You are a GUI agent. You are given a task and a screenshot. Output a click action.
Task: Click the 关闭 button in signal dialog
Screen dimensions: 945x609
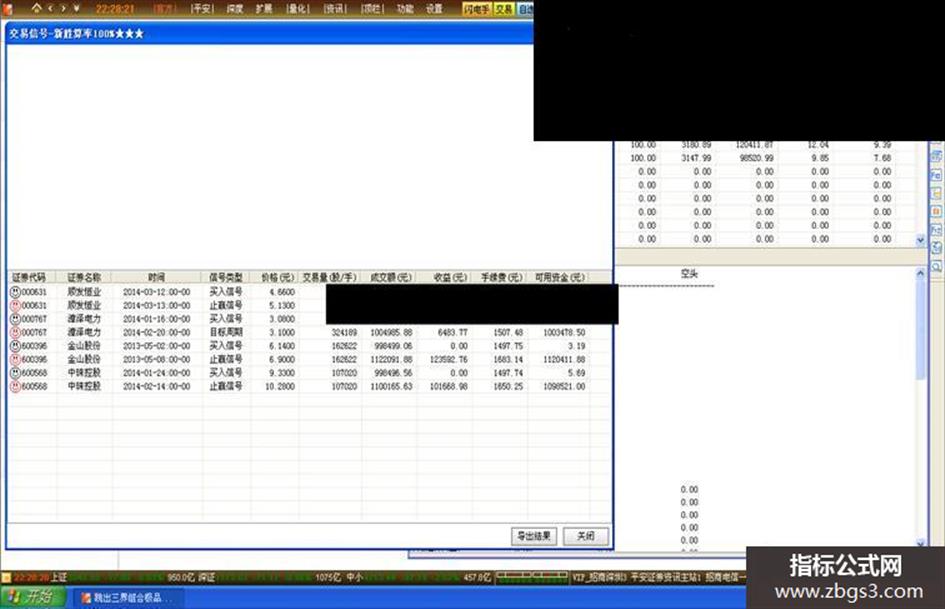pyautogui.click(x=586, y=535)
